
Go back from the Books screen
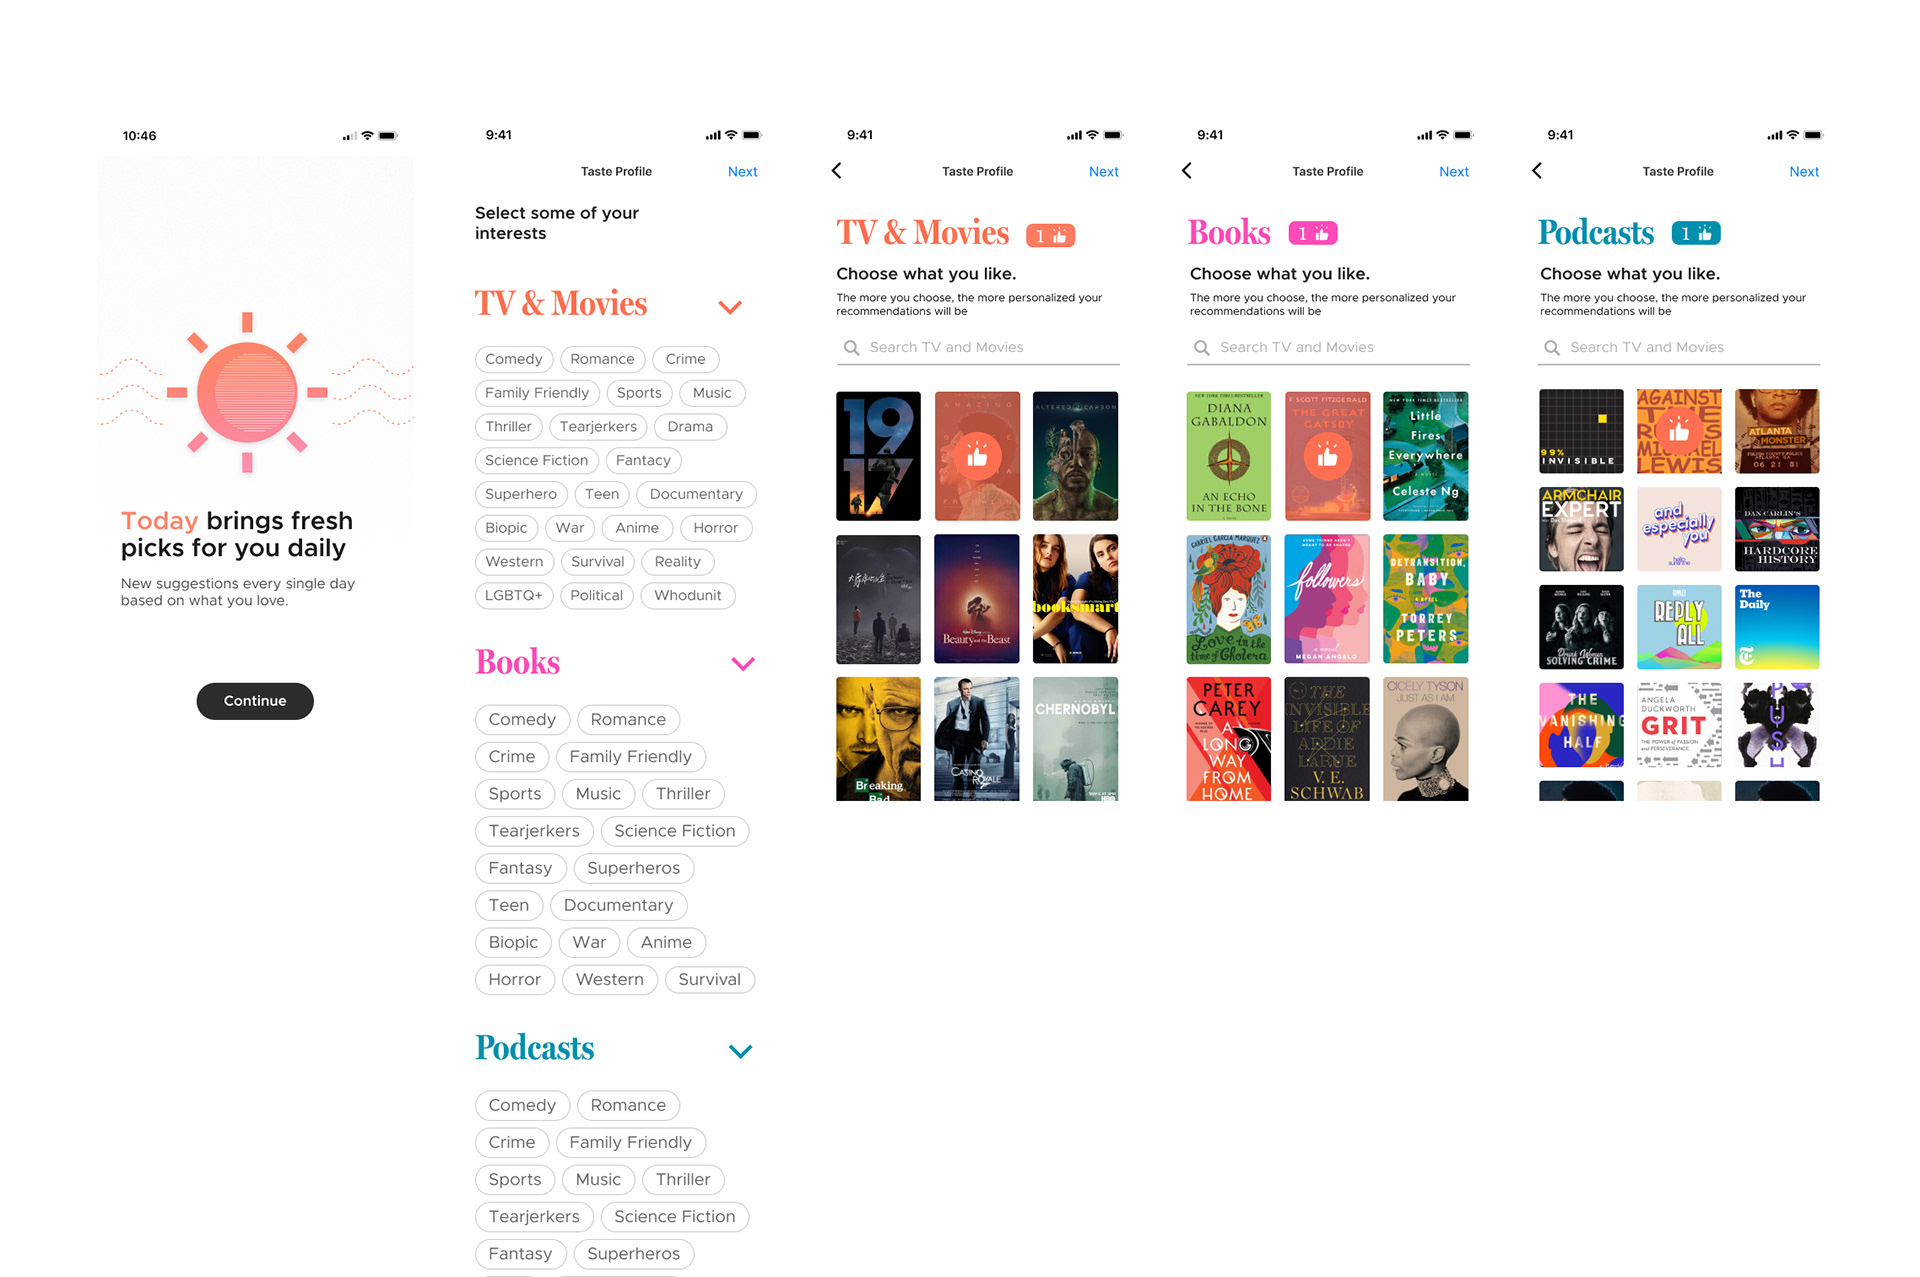tap(1187, 171)
